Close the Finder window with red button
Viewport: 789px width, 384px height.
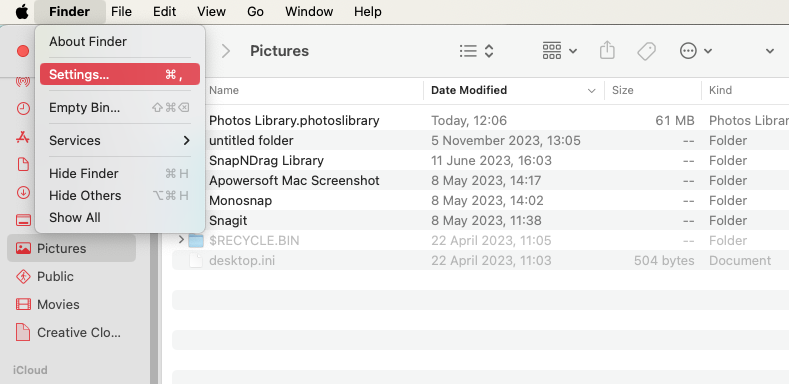[x=23, y=51]
